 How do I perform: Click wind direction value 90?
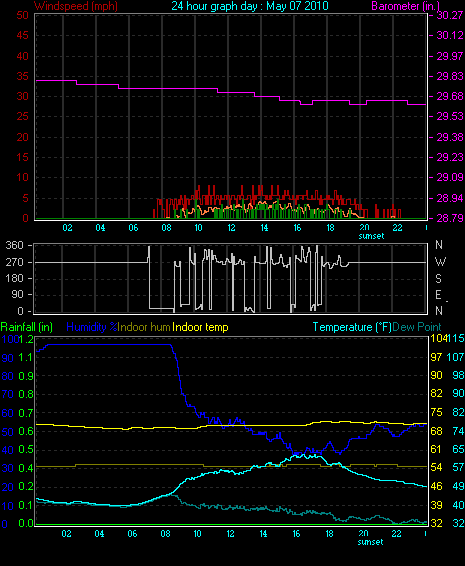coord(17,295)
